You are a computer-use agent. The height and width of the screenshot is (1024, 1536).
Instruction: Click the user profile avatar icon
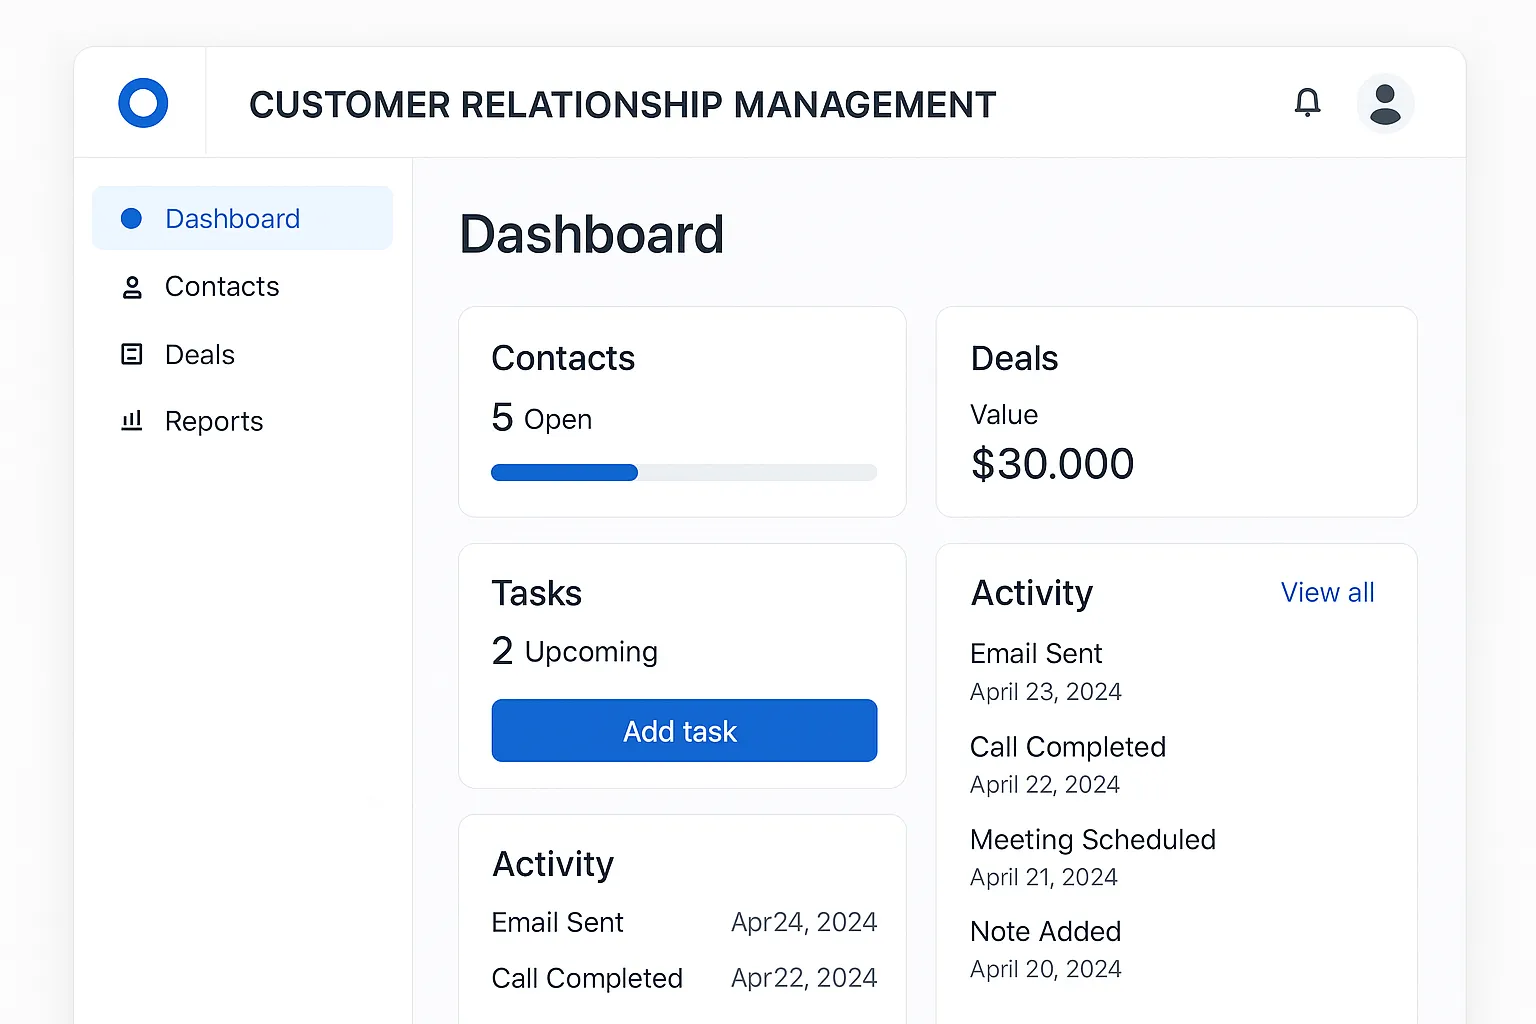point(1385,103)
